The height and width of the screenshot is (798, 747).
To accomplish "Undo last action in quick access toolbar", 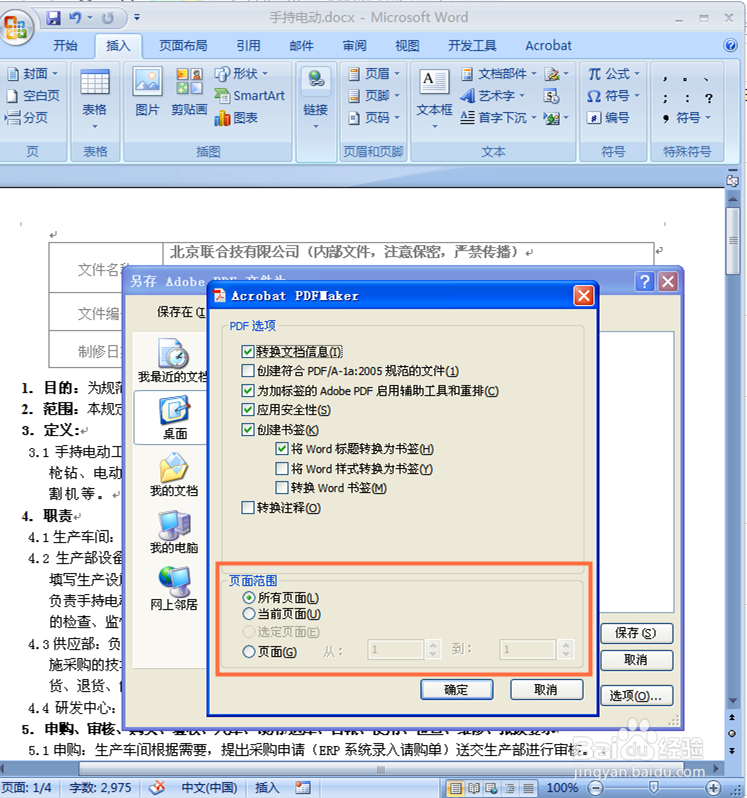I will 75,18.
